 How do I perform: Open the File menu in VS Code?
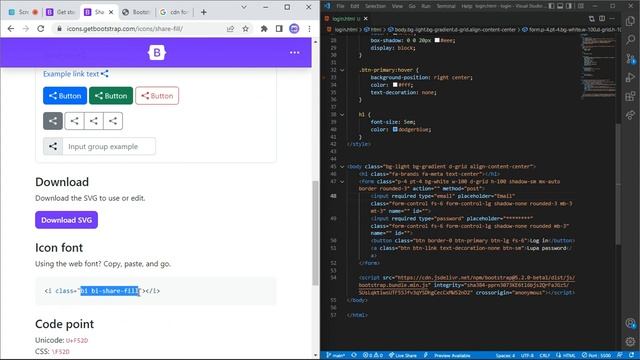click(340, 6)
